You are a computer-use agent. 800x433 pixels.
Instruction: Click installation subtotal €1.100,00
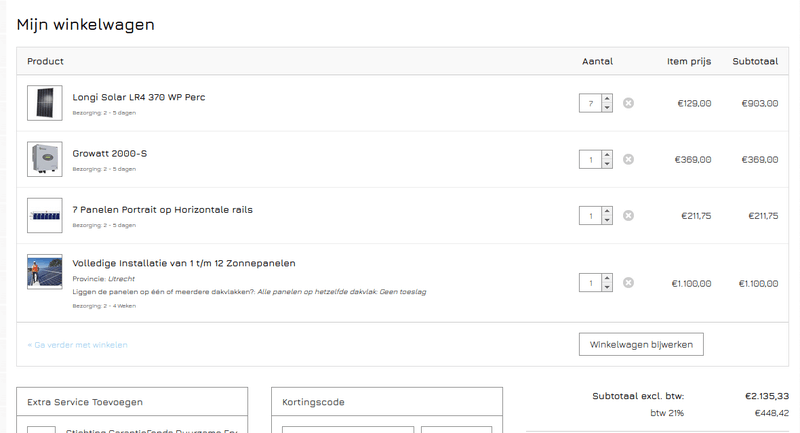758,284
